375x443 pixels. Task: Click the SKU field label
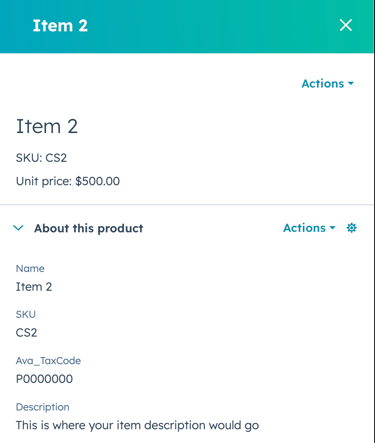26,314
